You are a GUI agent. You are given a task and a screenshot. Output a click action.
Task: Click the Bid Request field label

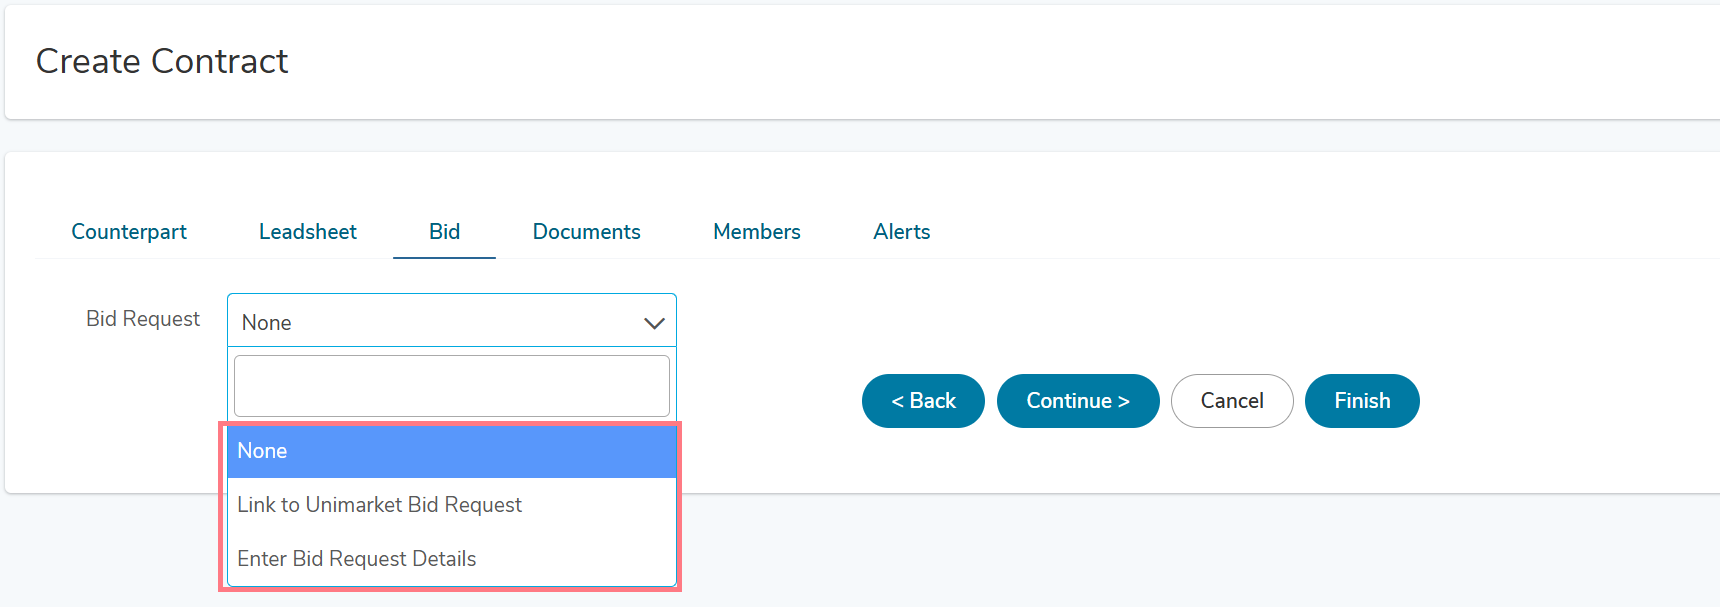[x=143, y=319]
